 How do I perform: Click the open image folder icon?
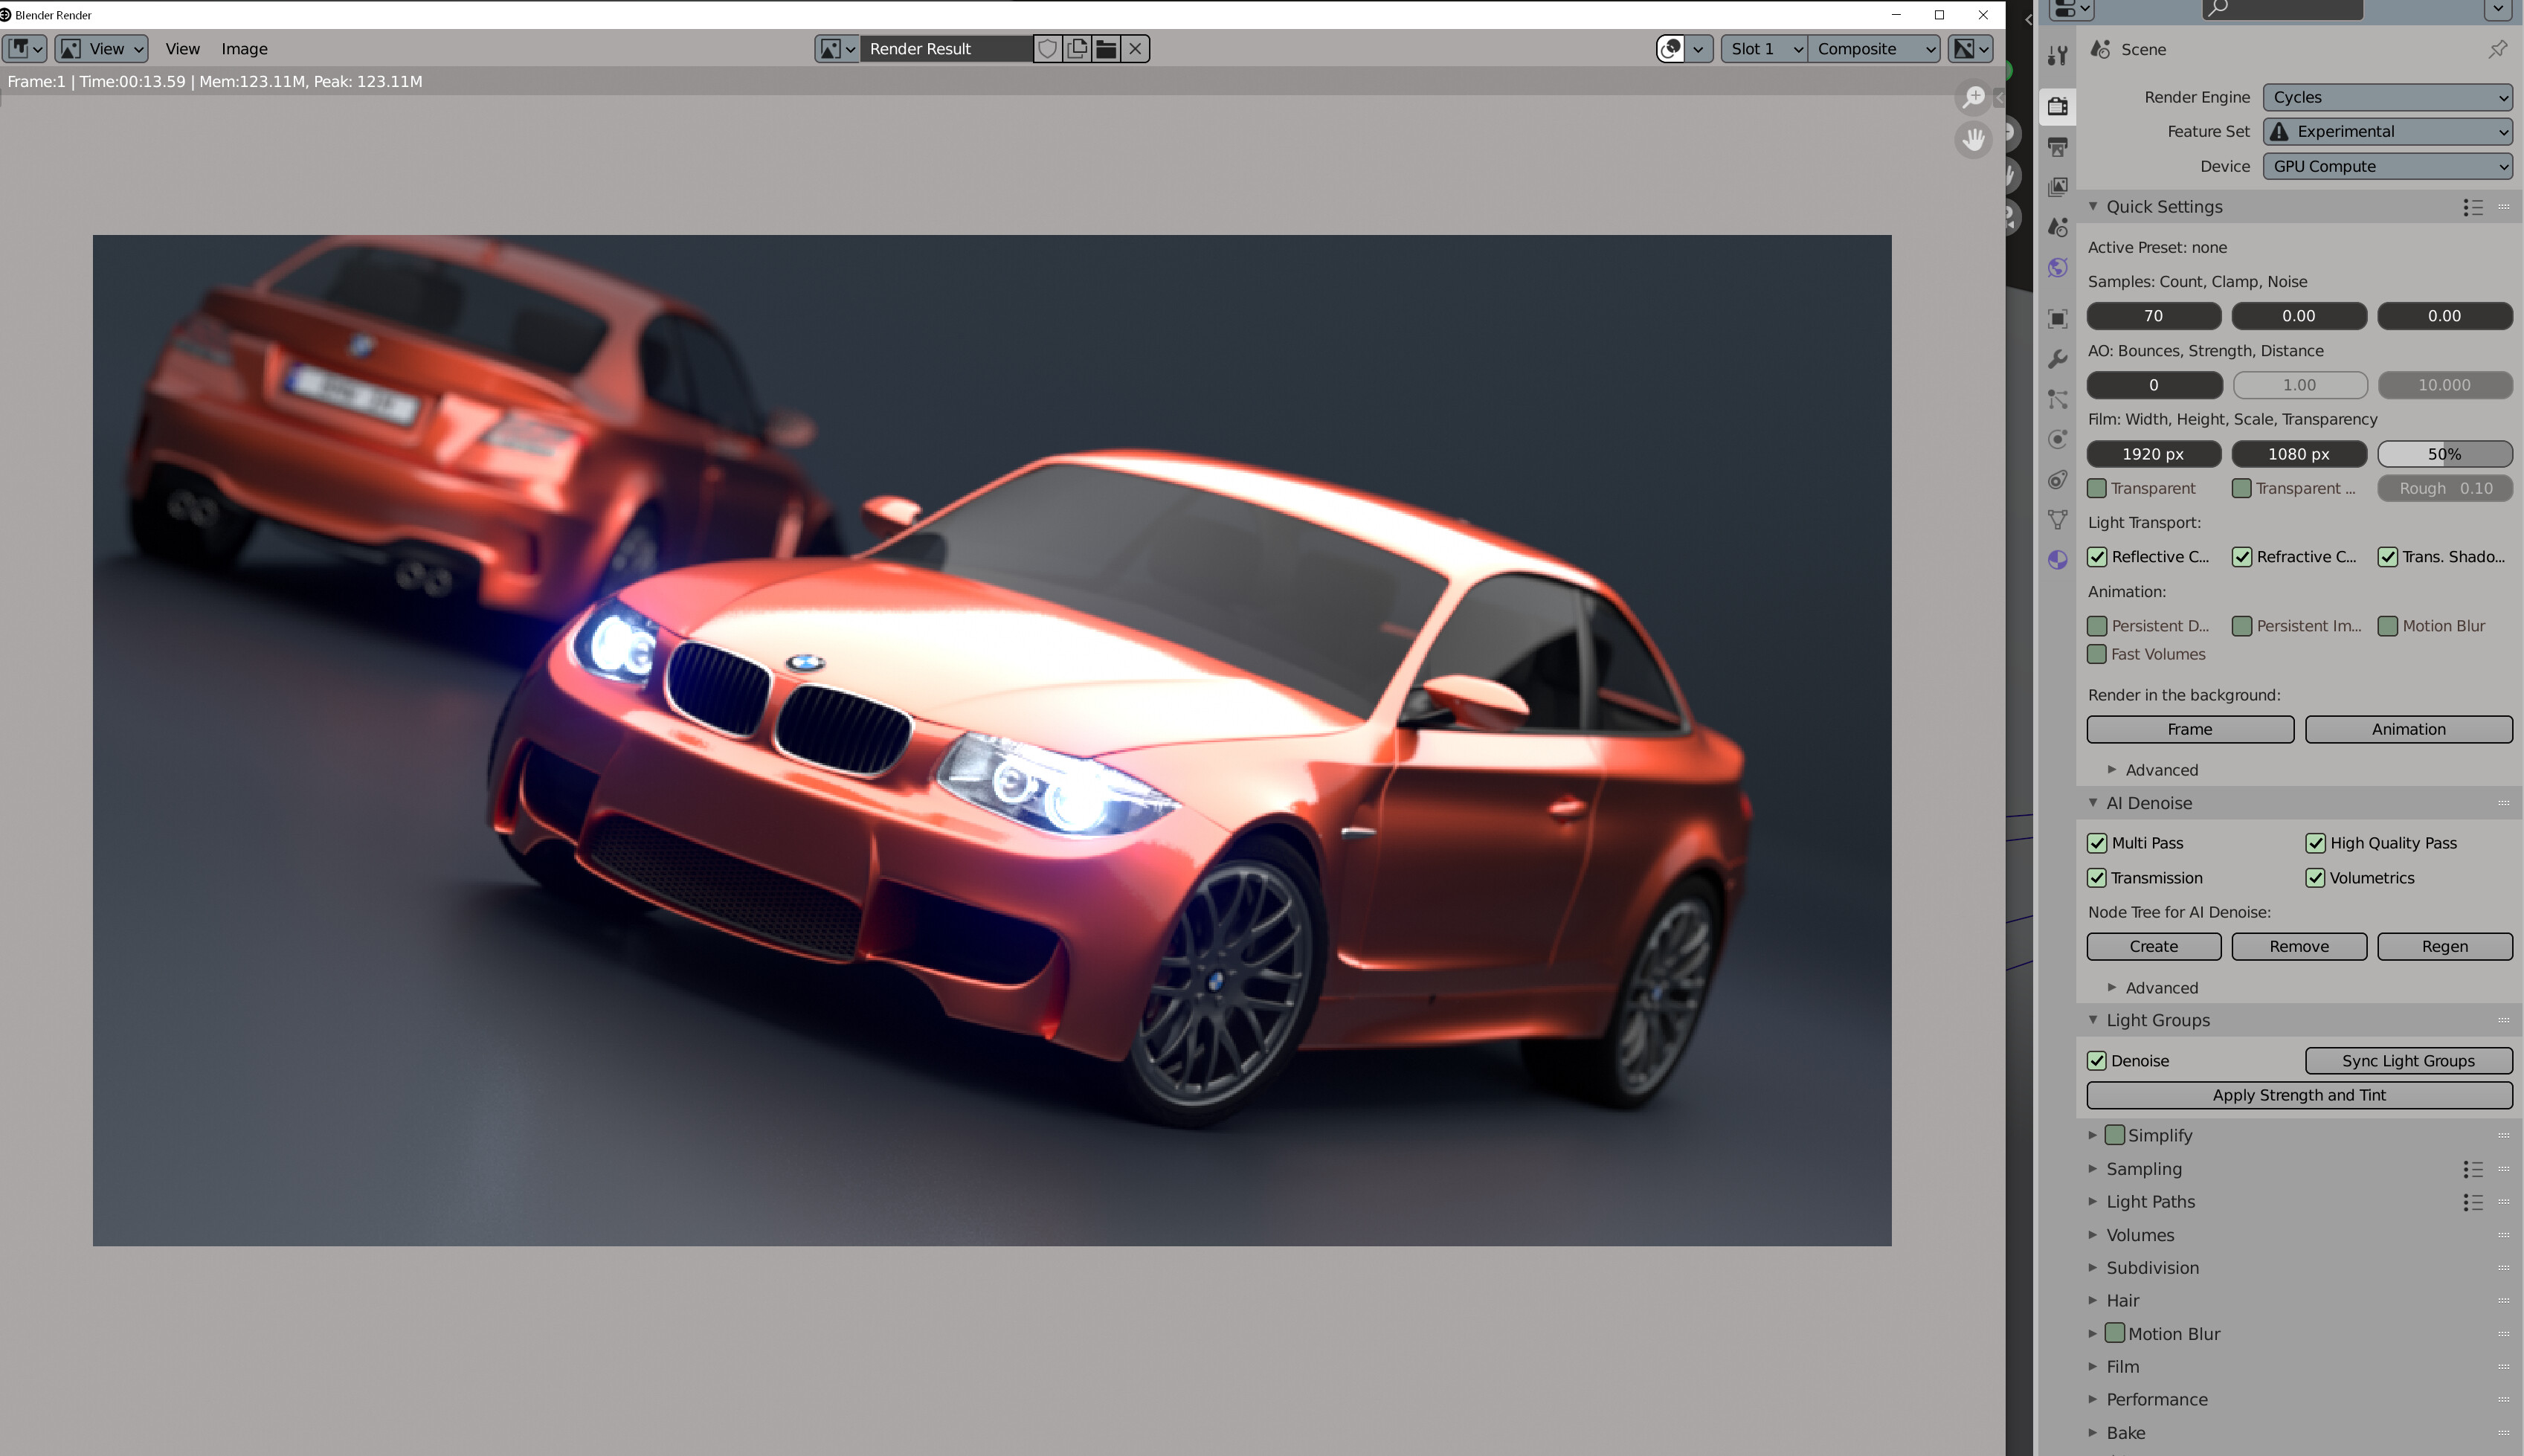1106,48
